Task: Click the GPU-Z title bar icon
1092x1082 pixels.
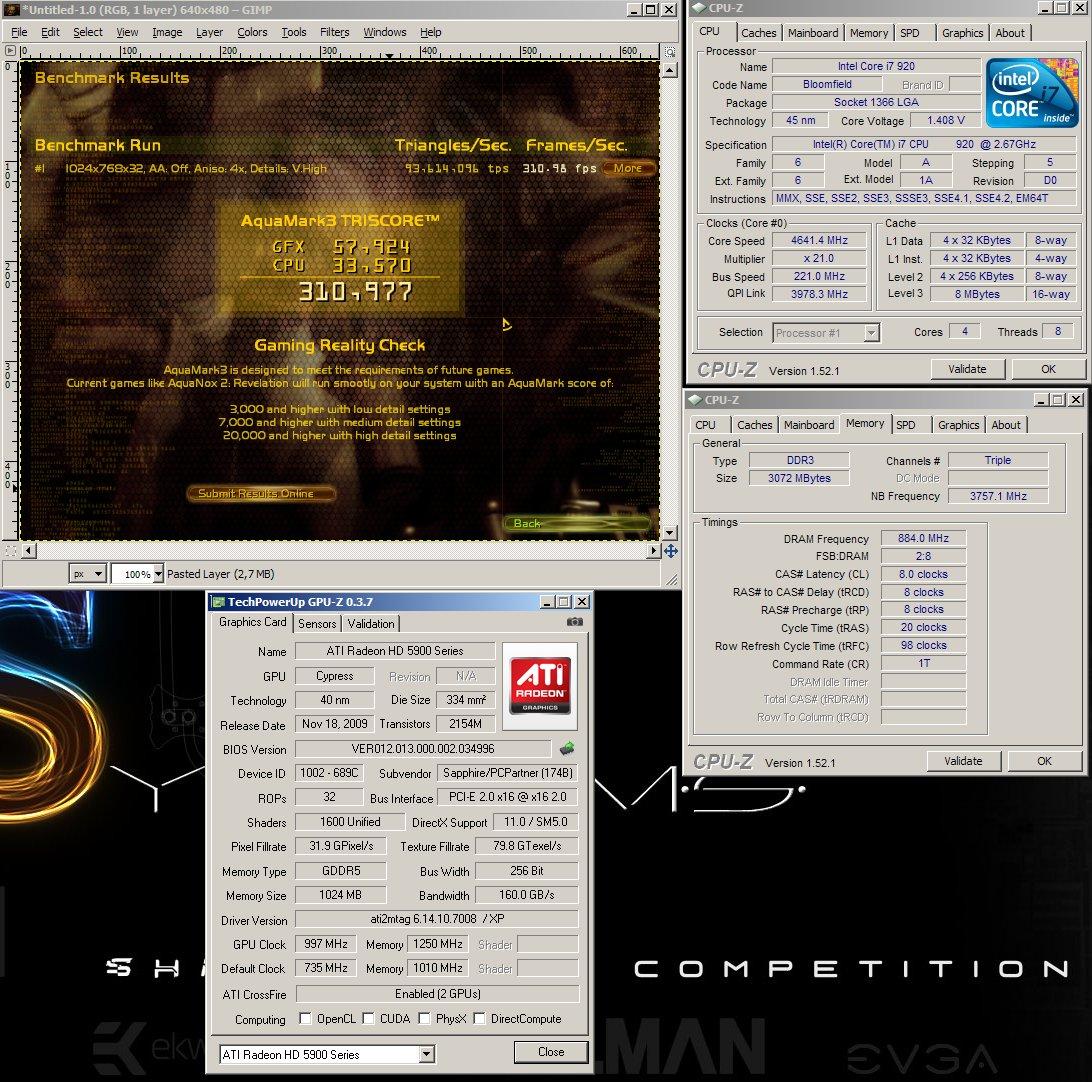Action: point(219,602)
